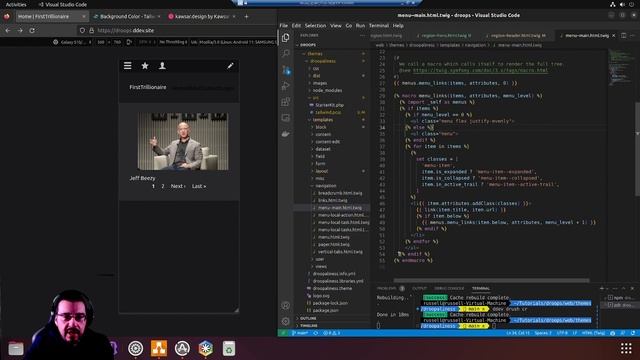640x360 pixels.
Task: Reload the page in Firefox
Action: pyautogui.click(x=32, y=30)
